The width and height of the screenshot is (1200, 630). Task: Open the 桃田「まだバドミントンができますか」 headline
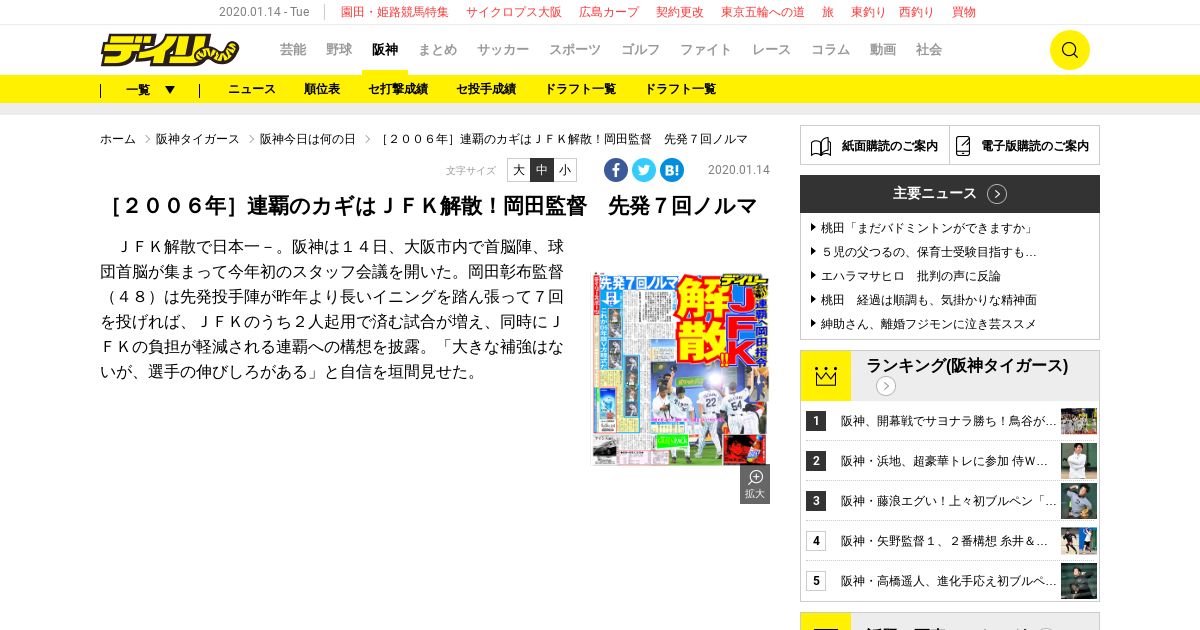pos(928,228)
